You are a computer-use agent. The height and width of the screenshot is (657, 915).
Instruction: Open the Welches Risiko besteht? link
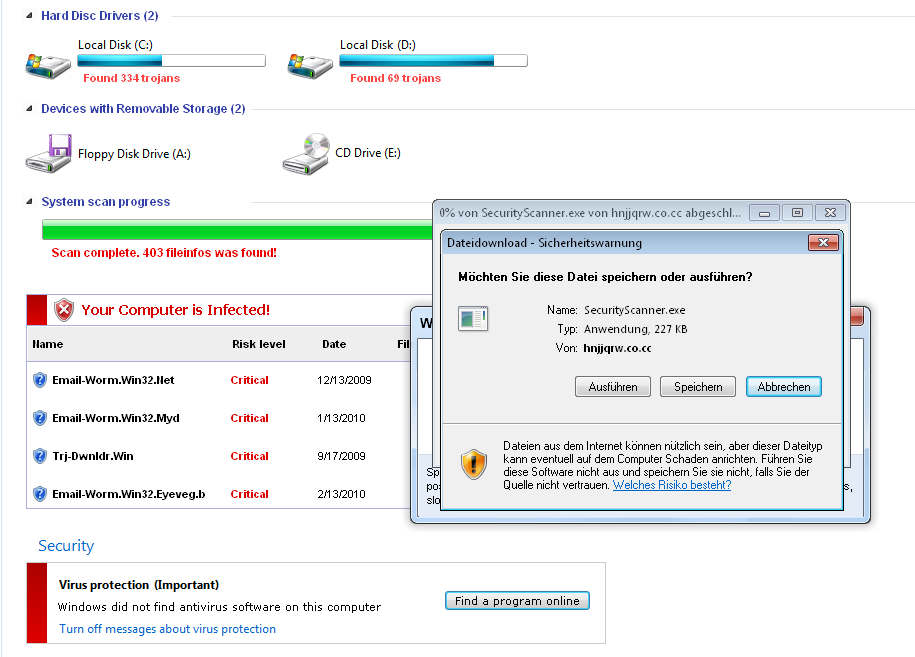[672, 485]
